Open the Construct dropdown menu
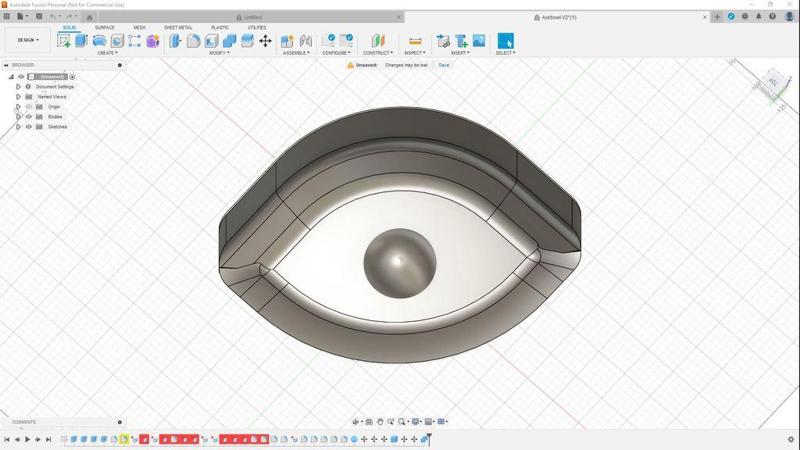Viewport: 800px width, 450px height. [x=378, y=53]
